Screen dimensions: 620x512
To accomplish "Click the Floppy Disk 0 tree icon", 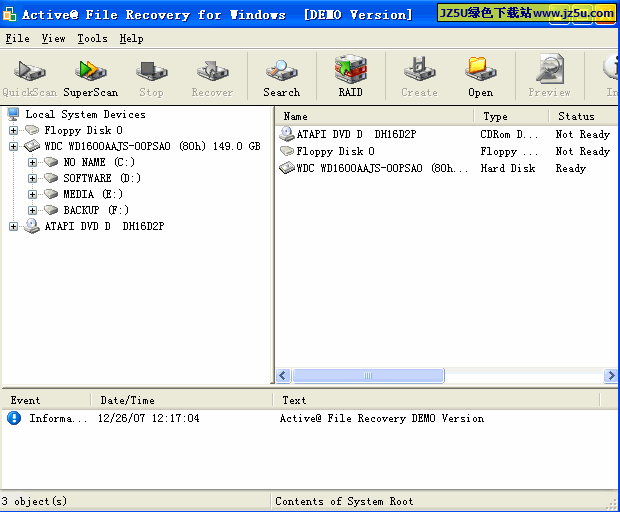I will coord(32,130).
